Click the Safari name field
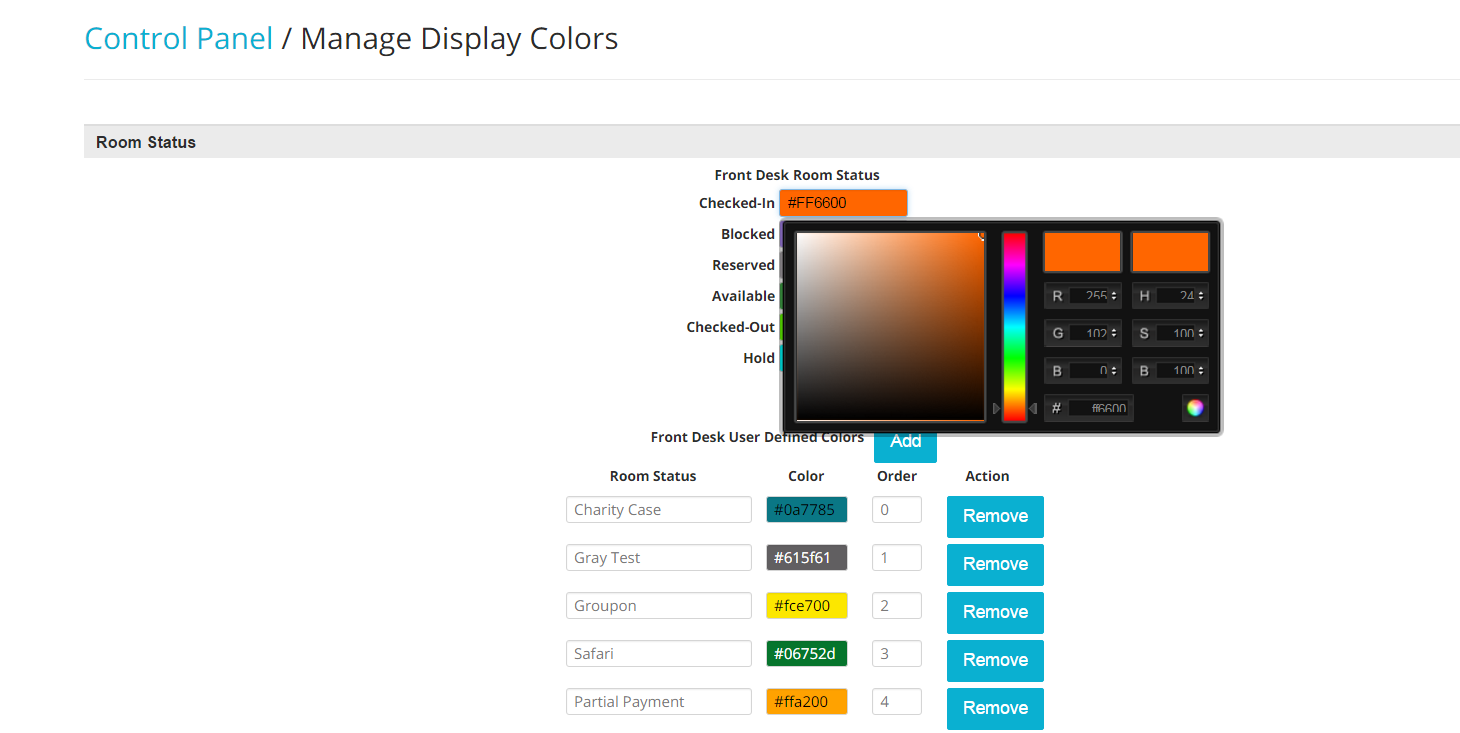 pyautogui.click(x=659, y=654)
